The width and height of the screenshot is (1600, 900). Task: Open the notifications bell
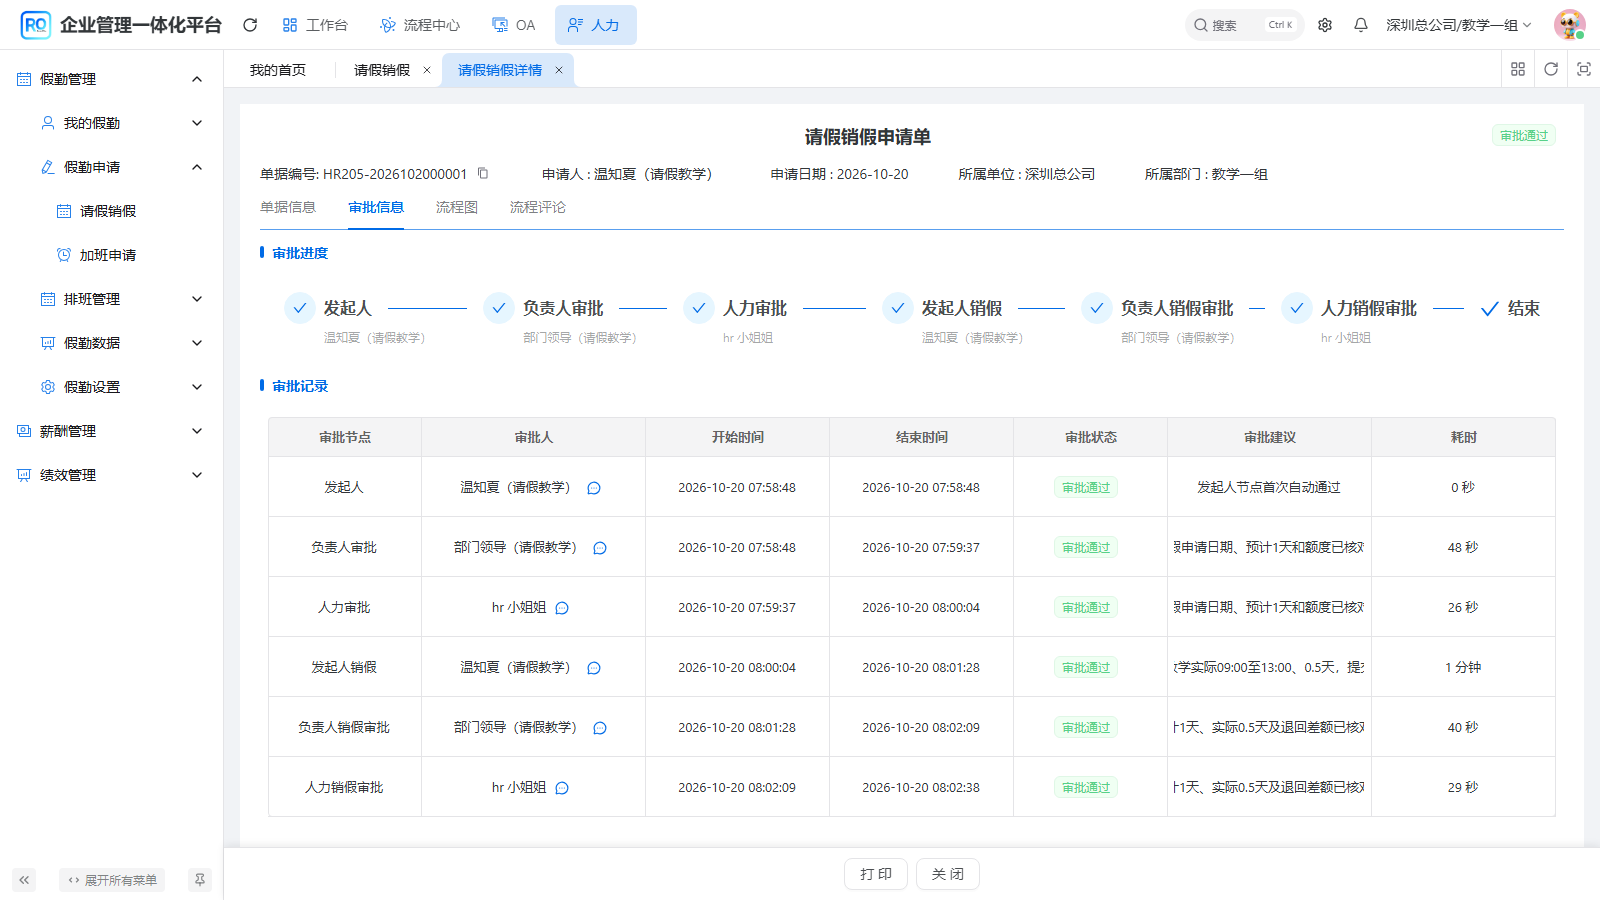tap(1361, 25)
